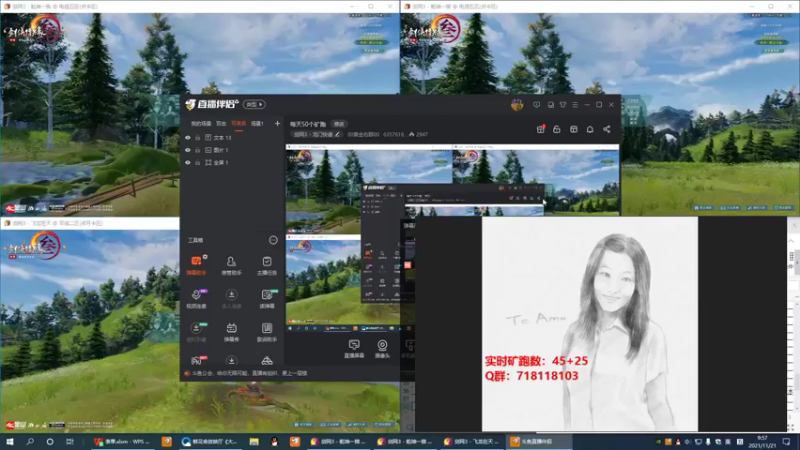This screenshot has height=450, width=800.
Task: Click the tool icon left of 弹幕秀
Action: point(196,332)
